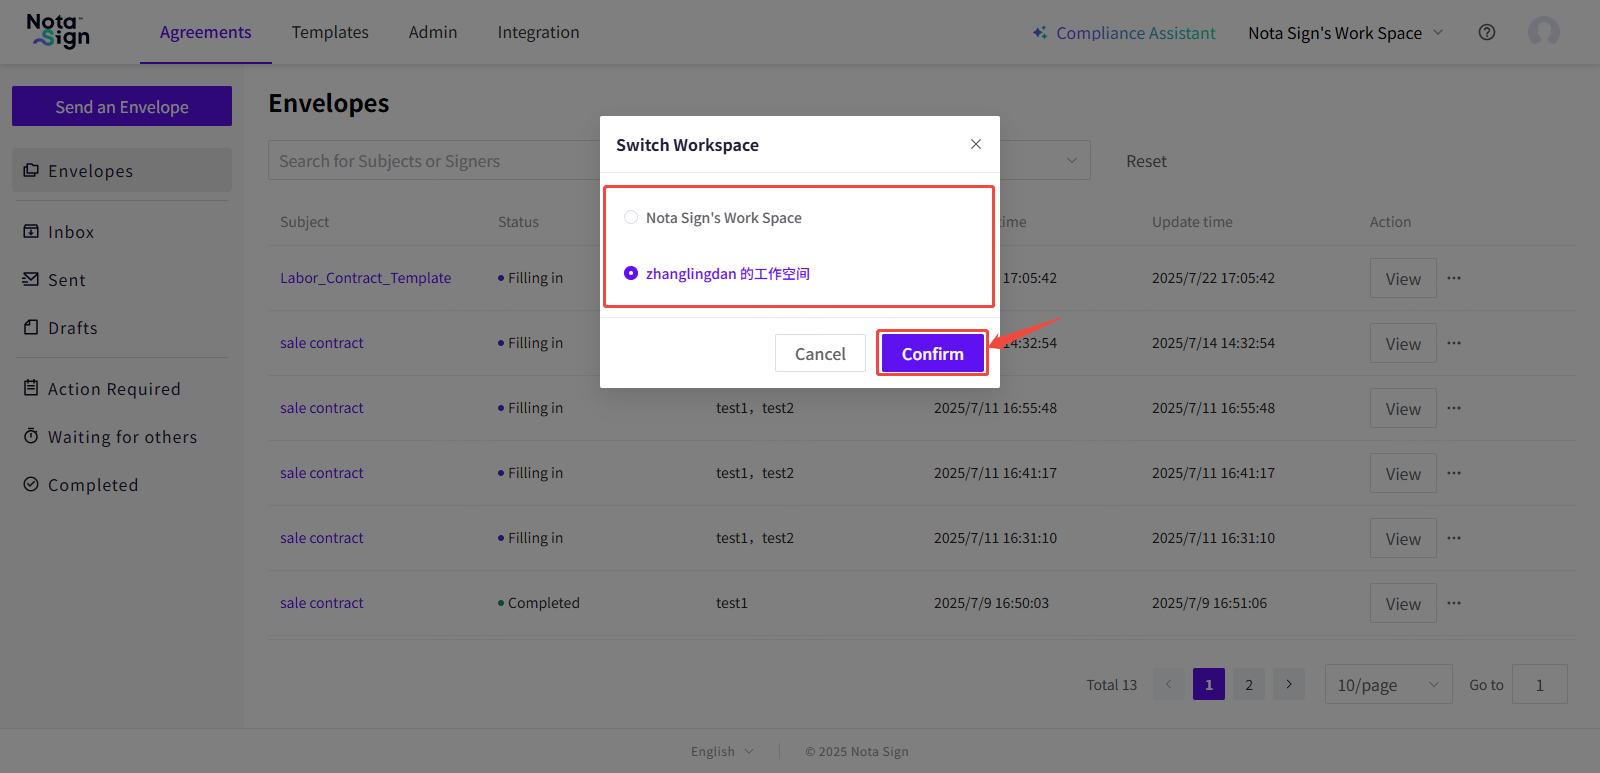Select Nota Sign's Work Space radio option
The image size is (1600, 773).
click(x=631, y=217)
